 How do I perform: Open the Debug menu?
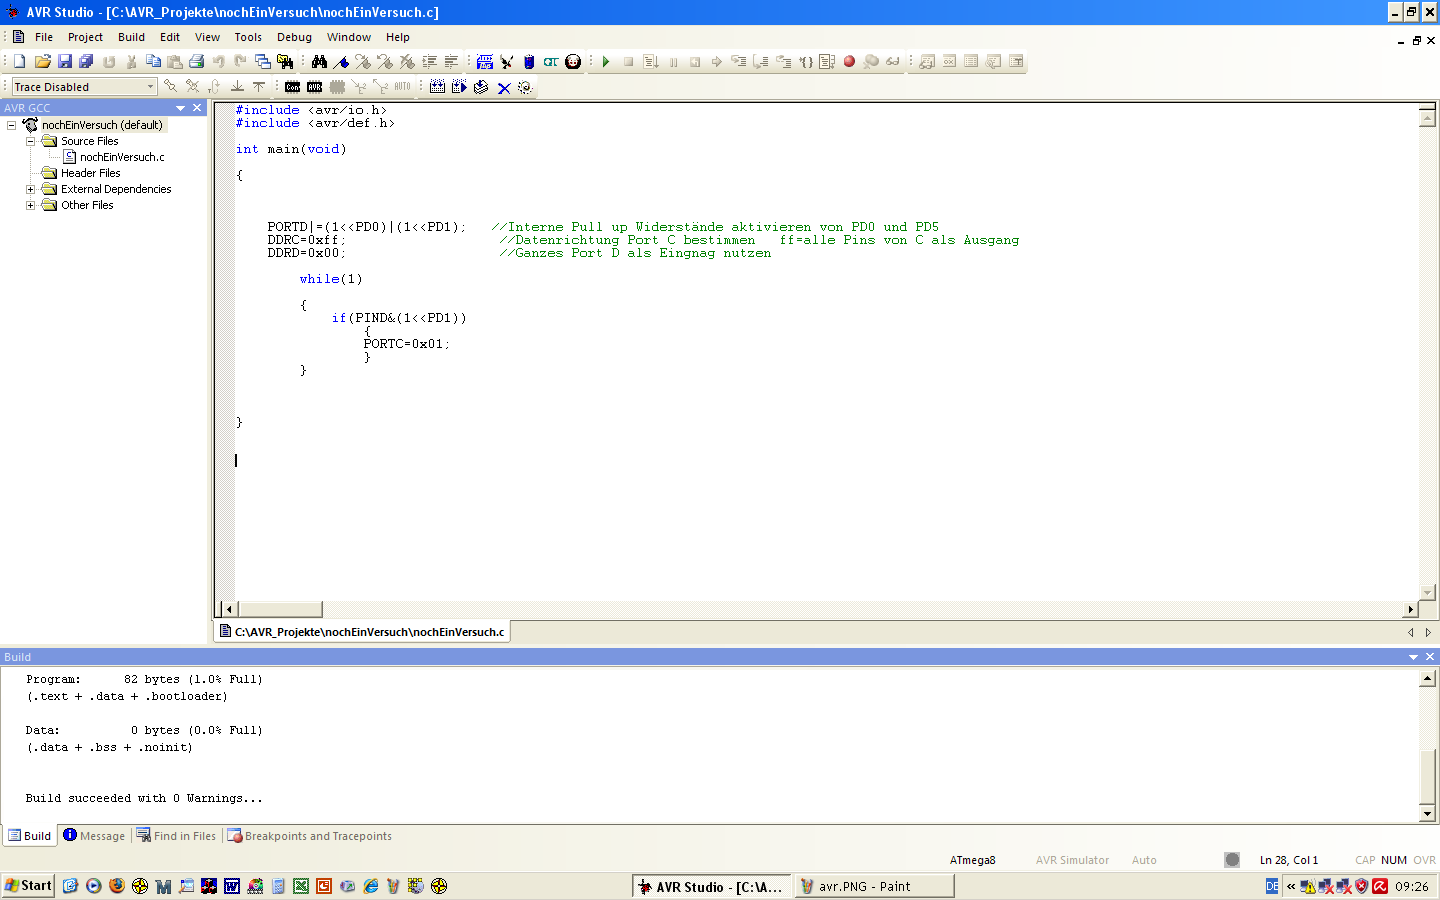point(294,37)
